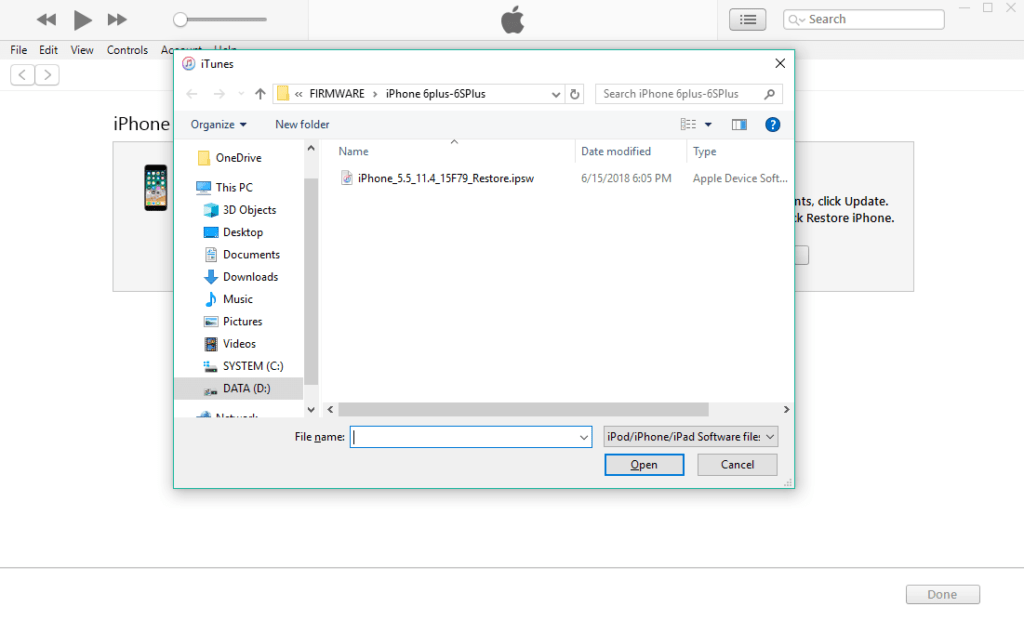Click the magnifier icon in dialog search
The height and width of the screenshot is (620, 1024).
coord(770,94)
